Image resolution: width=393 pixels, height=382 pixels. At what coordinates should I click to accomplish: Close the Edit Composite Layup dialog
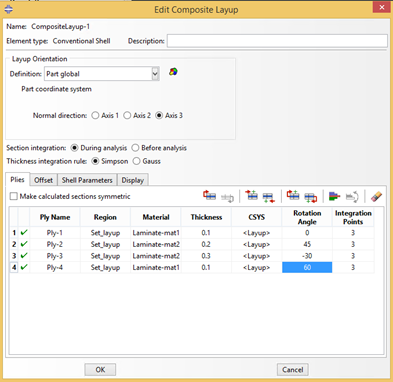point(382,7)
